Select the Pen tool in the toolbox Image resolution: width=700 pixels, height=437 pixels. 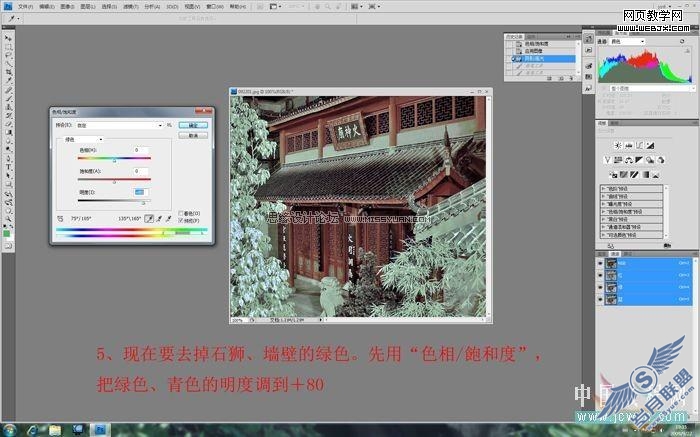pos(8,158)
